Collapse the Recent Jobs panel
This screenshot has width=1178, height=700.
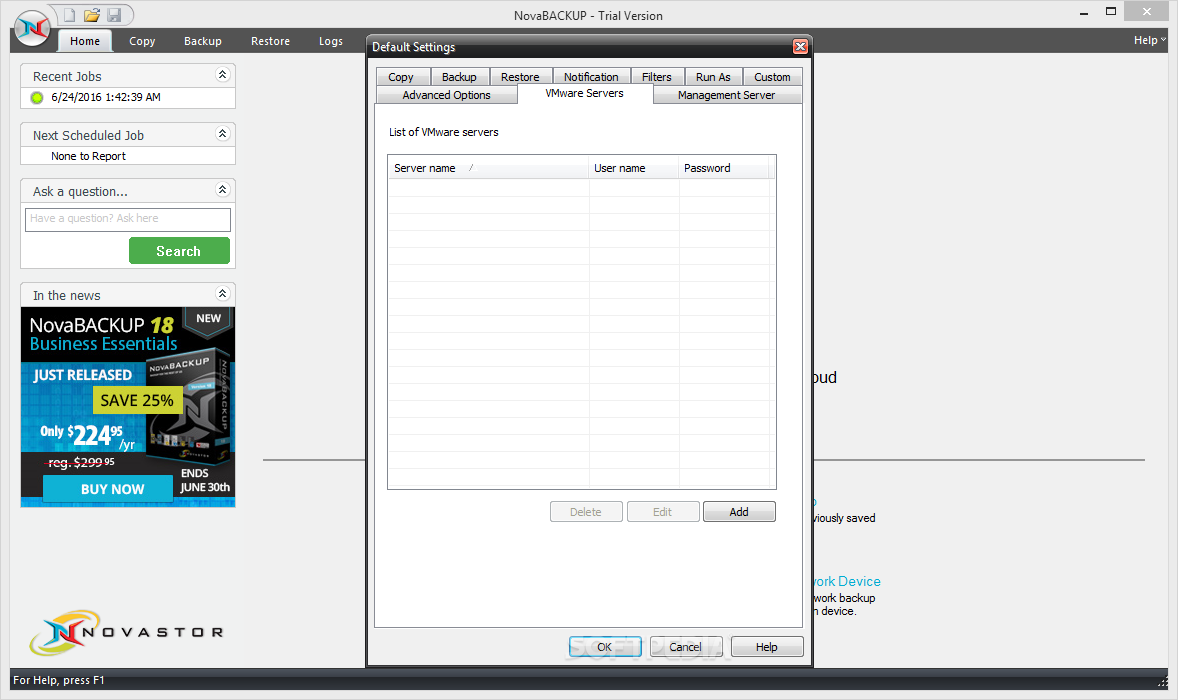click(222, 74)
